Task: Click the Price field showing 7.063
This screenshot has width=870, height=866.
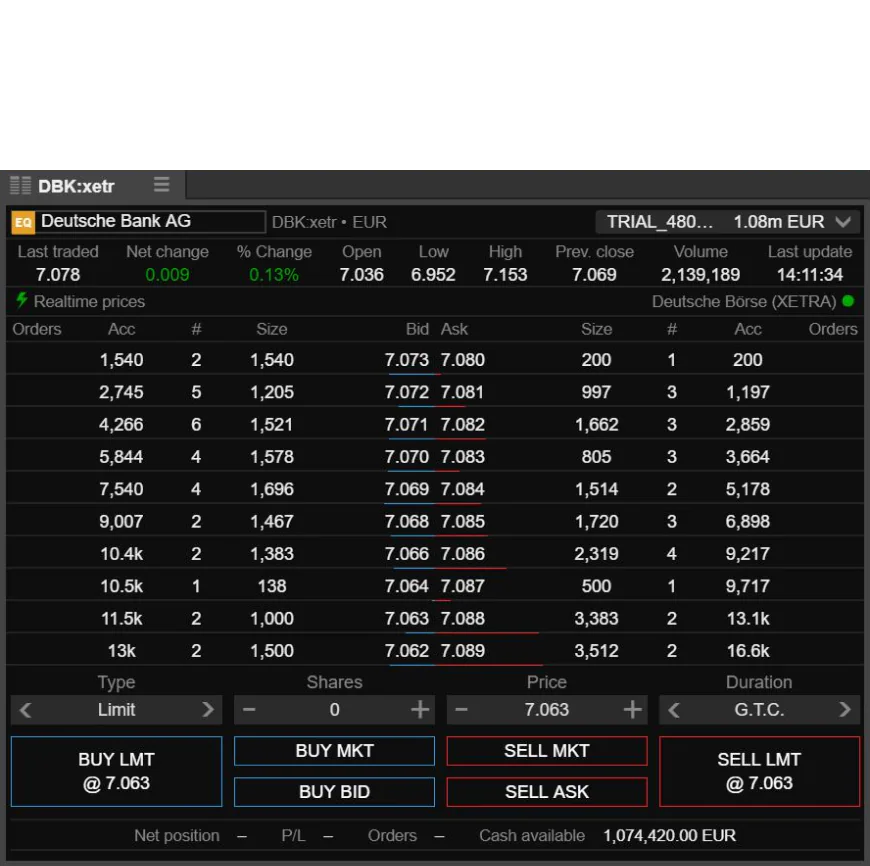Action: coord(547,710)
